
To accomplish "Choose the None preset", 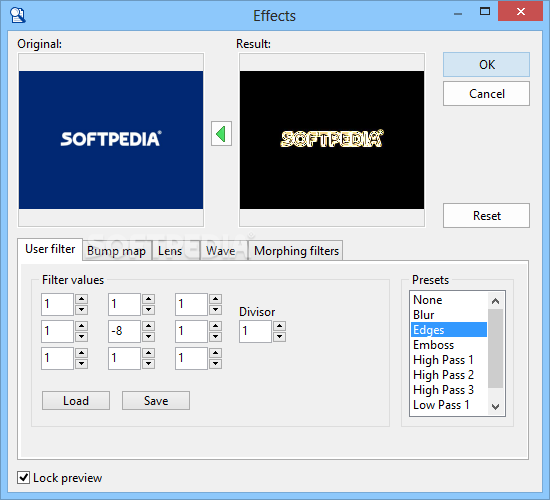I will (x=449, y=300).
